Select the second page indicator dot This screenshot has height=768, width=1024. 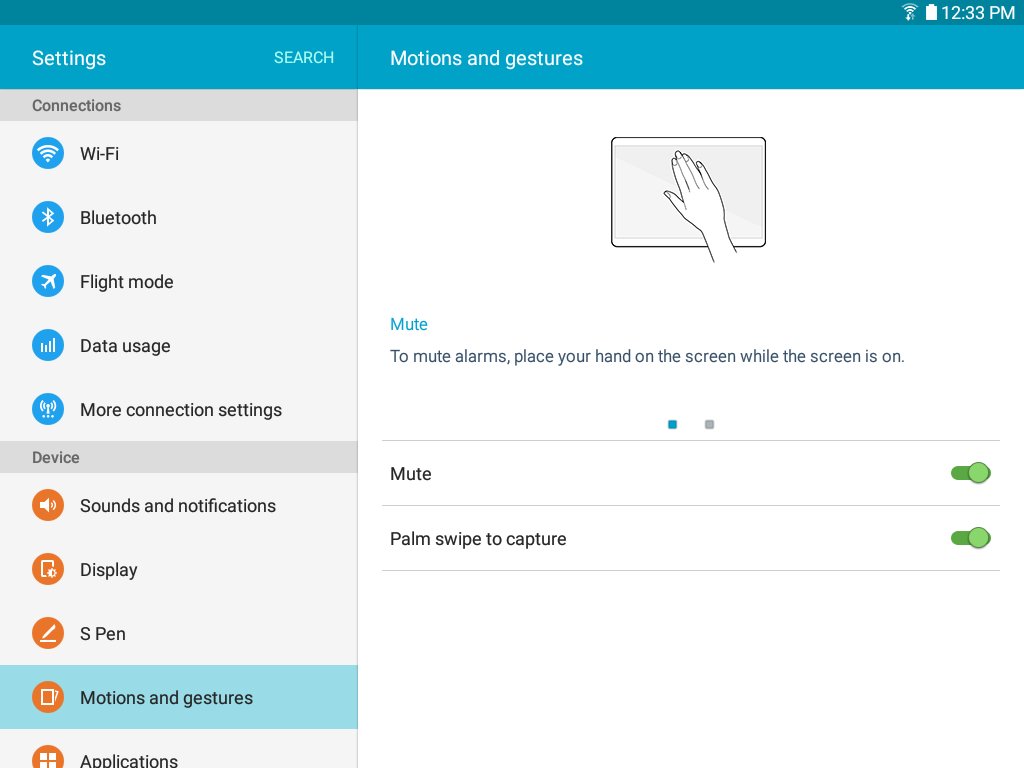pos(709,424)
